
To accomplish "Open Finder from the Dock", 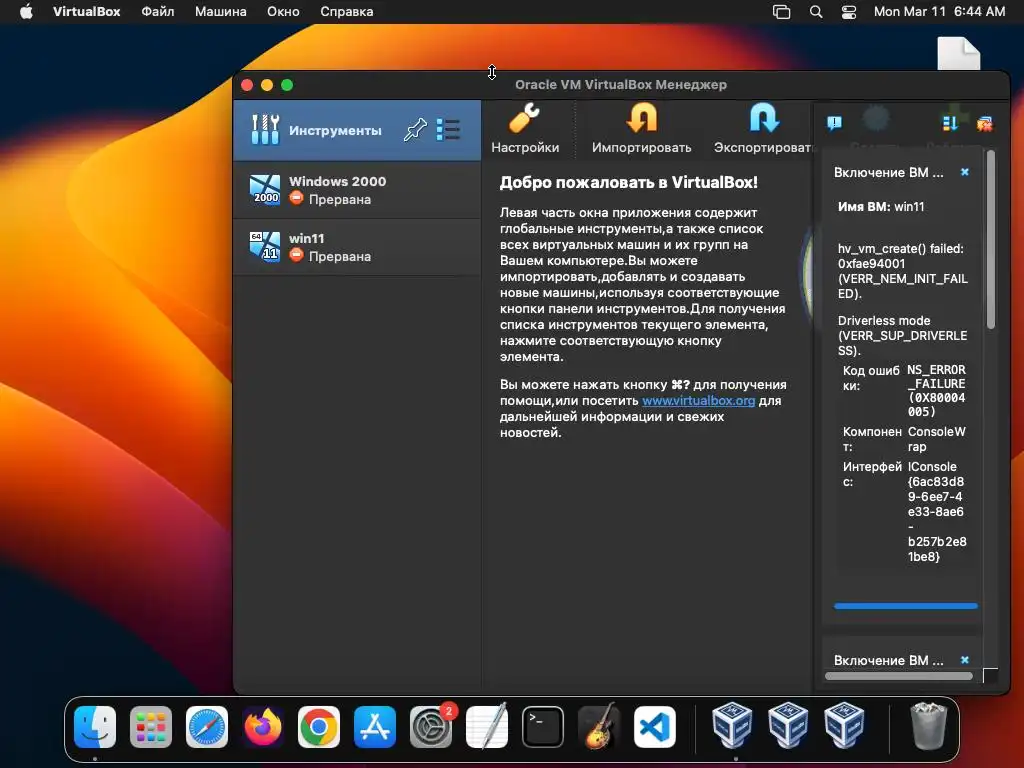I will (95, 727).
